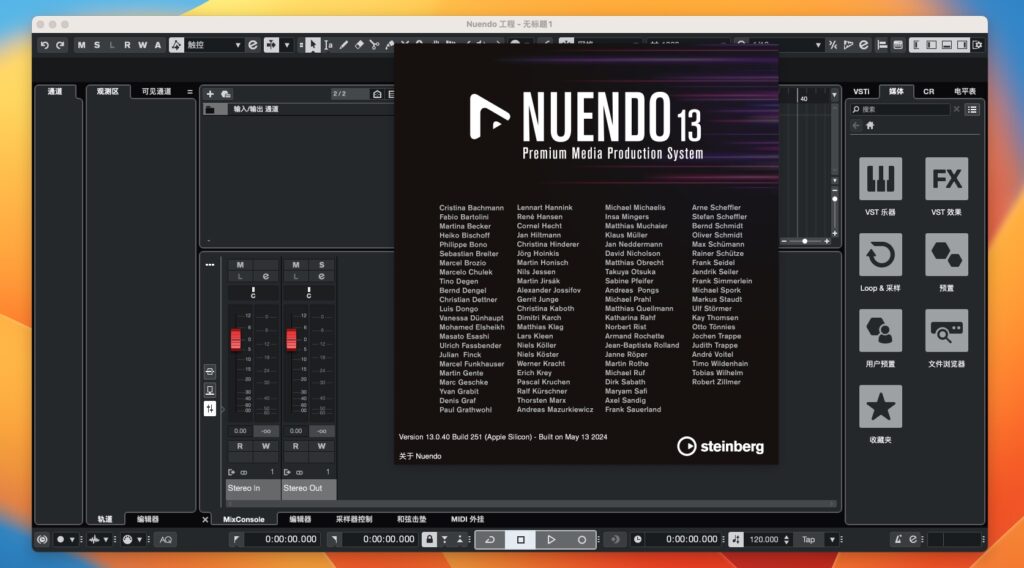Open VST Instruments media tile
1024x568 pixels.
[x=880, y=179]
